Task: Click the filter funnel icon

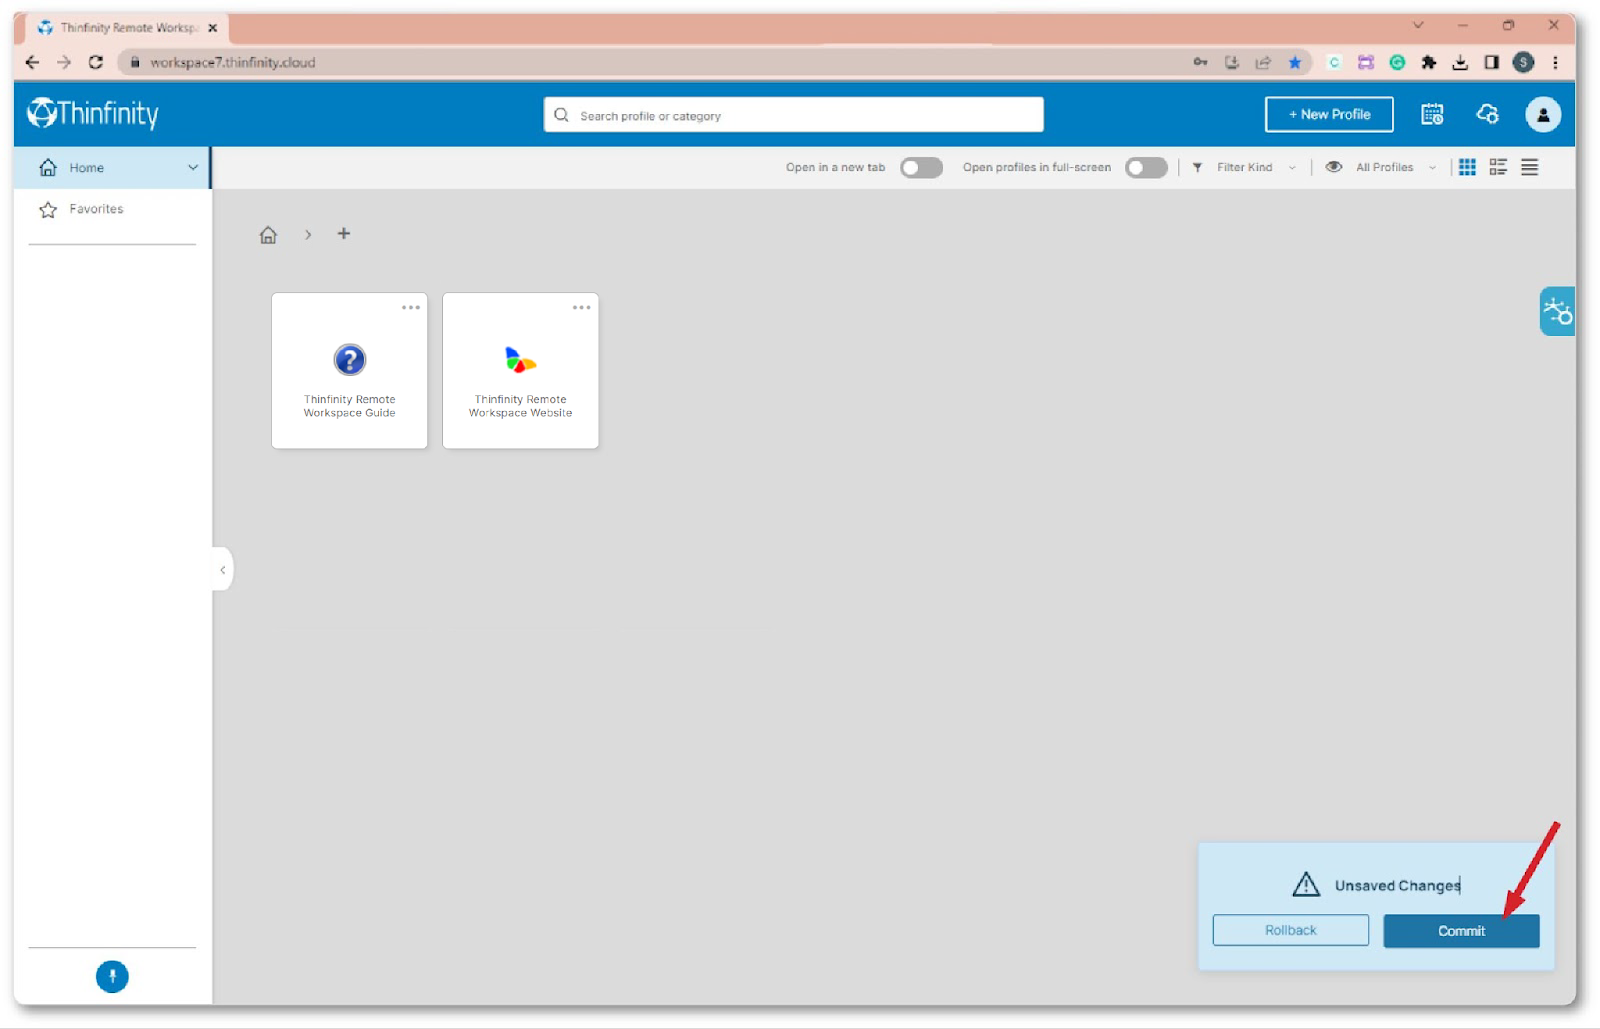Action: [1197, 167]
